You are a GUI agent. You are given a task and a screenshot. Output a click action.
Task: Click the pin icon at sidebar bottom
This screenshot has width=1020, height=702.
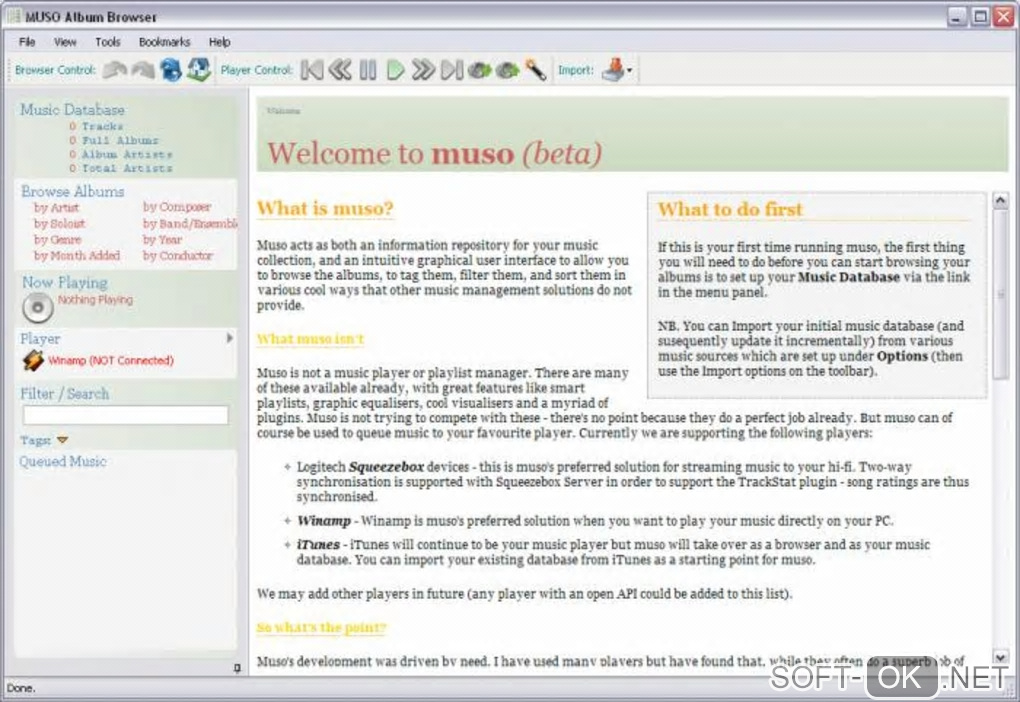(x=237, y=668)
